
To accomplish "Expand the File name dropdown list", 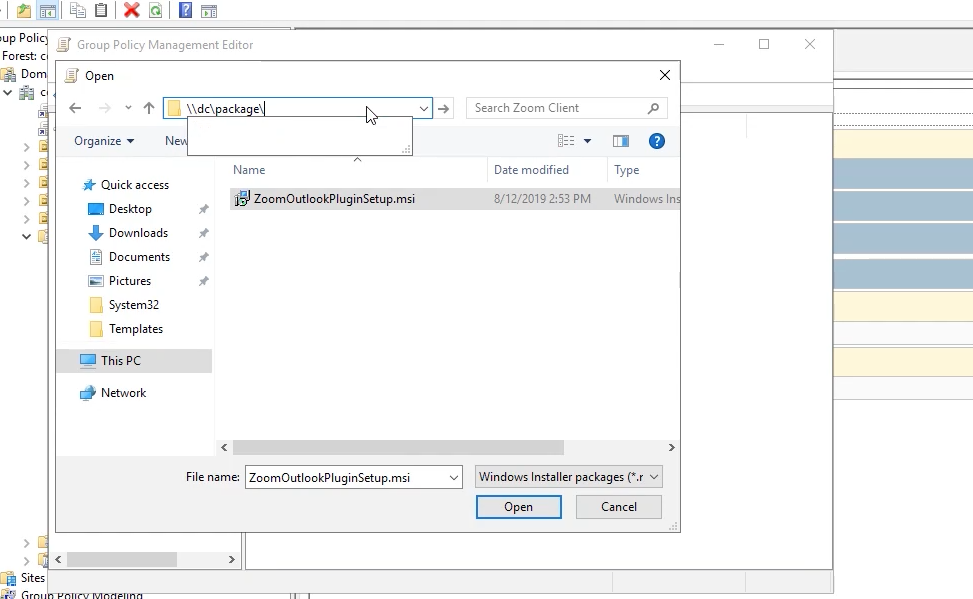I will coord(453,478).
